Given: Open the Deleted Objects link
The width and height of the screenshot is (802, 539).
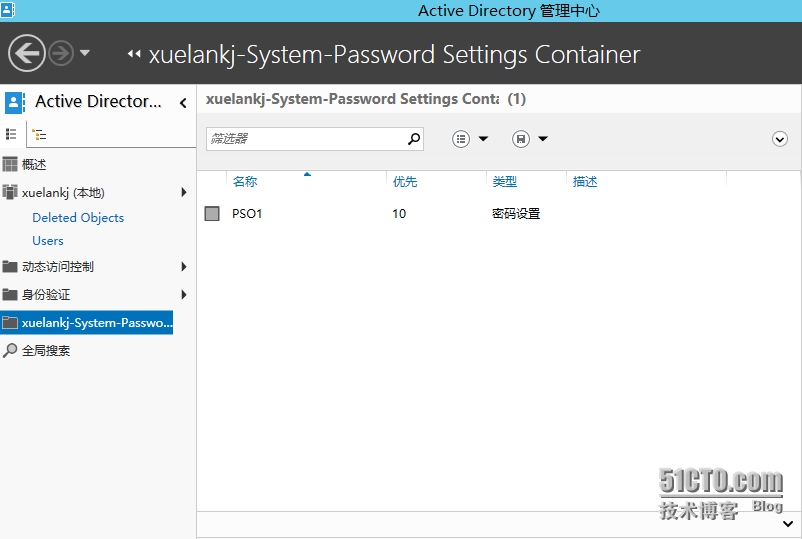Looking at the screenshot, I should pyautogui.click(x=78, y=217).
